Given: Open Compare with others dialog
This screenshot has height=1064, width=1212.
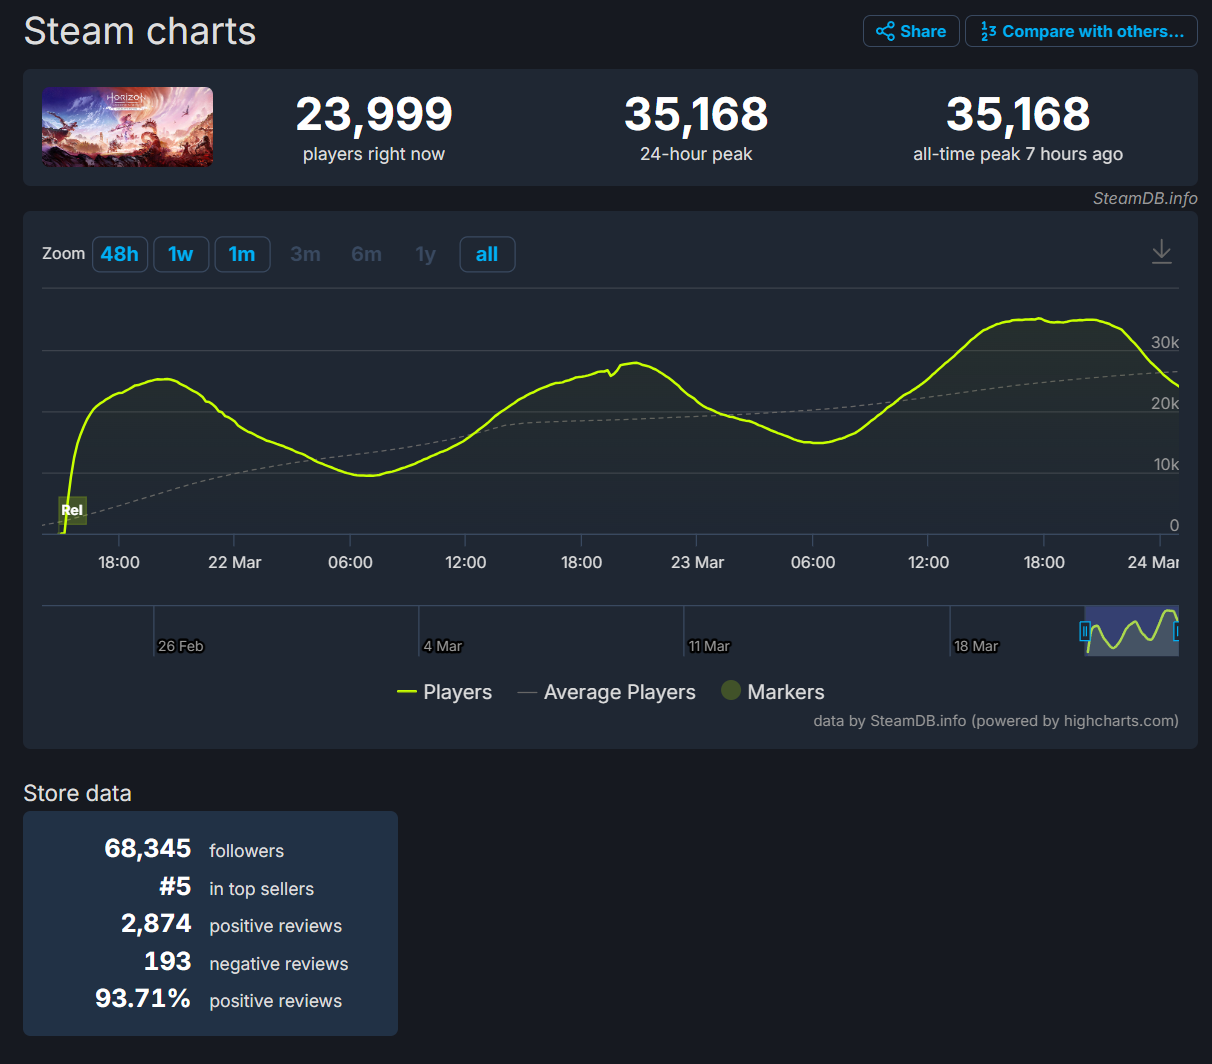Looking at the screenshot, I should pyautogui.click(x=1081, y=31).
